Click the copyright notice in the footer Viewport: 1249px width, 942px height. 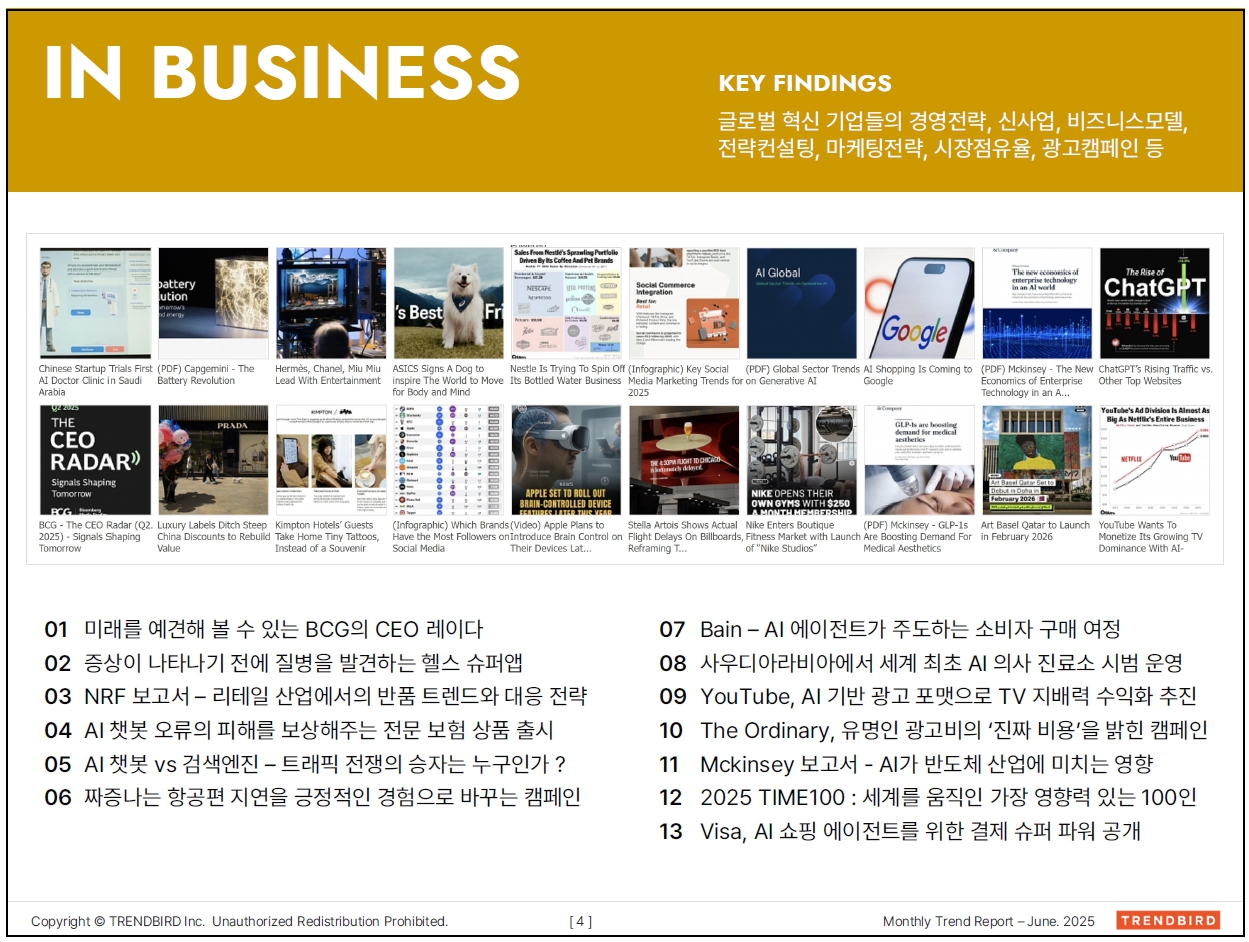point(239,921)
